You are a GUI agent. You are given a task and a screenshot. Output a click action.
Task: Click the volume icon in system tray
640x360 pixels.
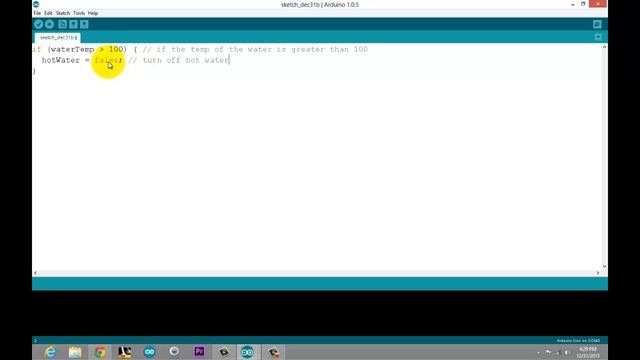[x=567, y=352]
